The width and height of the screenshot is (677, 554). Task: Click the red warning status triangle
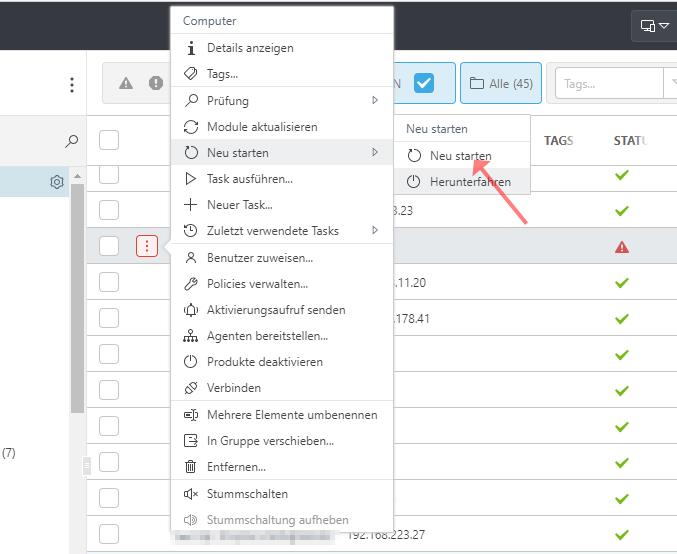pyautogui.click(x=622, y=247)
